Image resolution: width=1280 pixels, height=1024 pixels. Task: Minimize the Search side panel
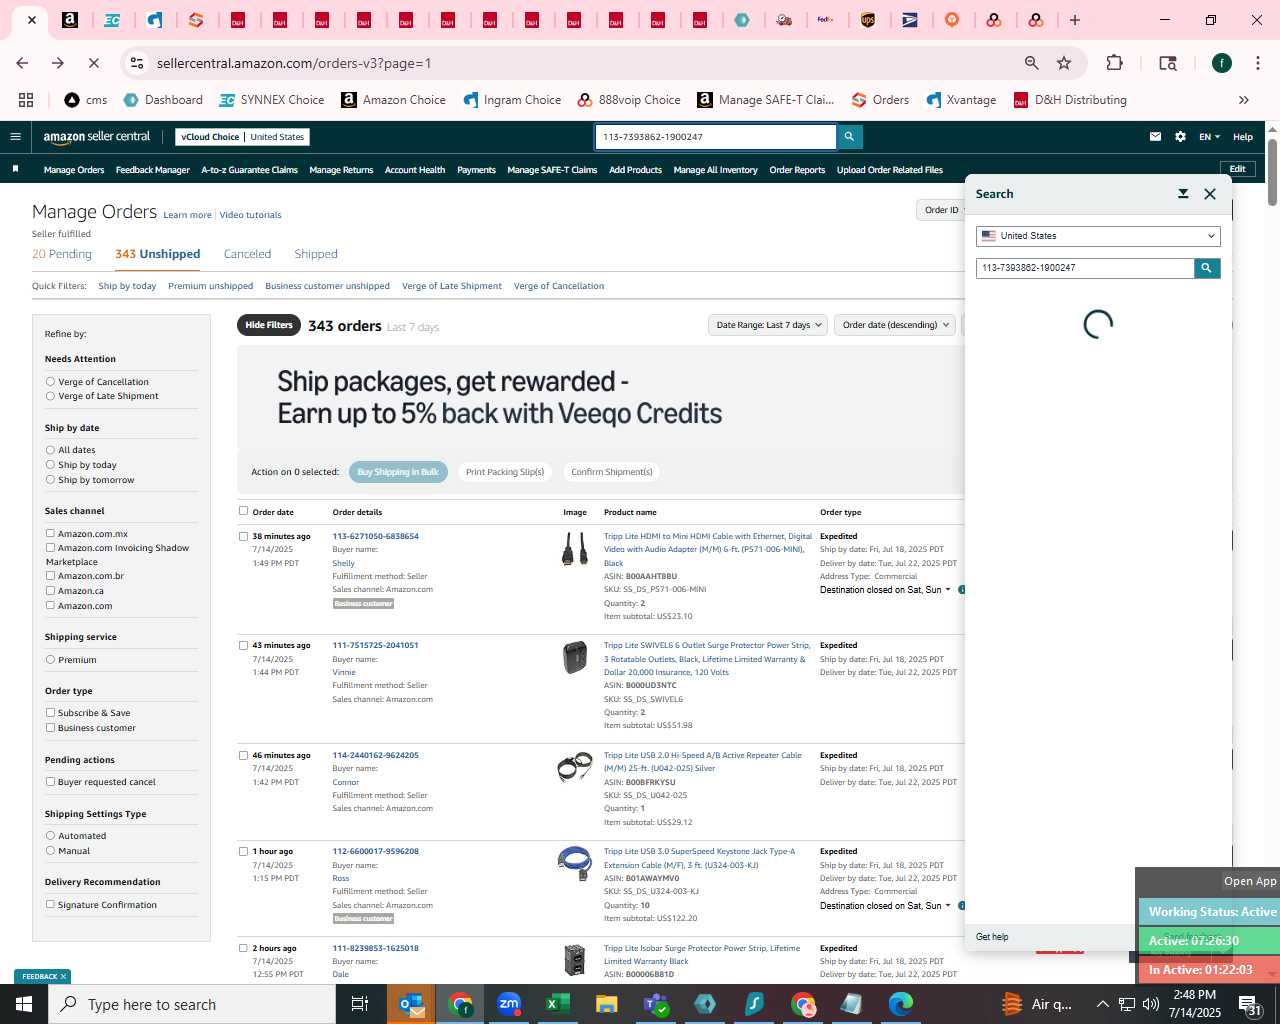1183,194
